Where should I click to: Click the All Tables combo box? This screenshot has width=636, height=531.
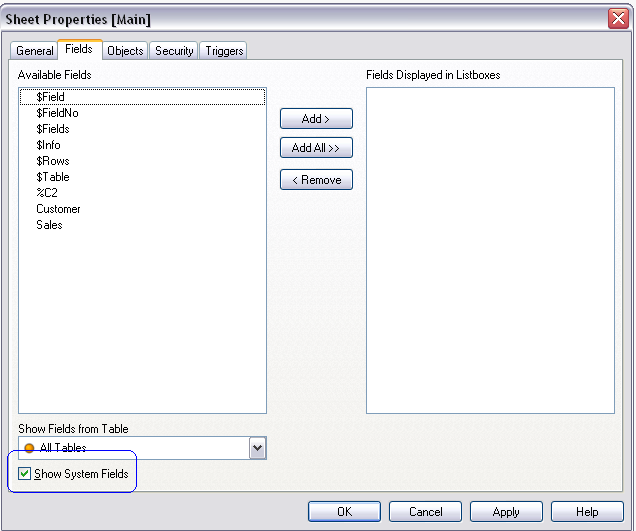pyautogui.click(x=142, y=448)
